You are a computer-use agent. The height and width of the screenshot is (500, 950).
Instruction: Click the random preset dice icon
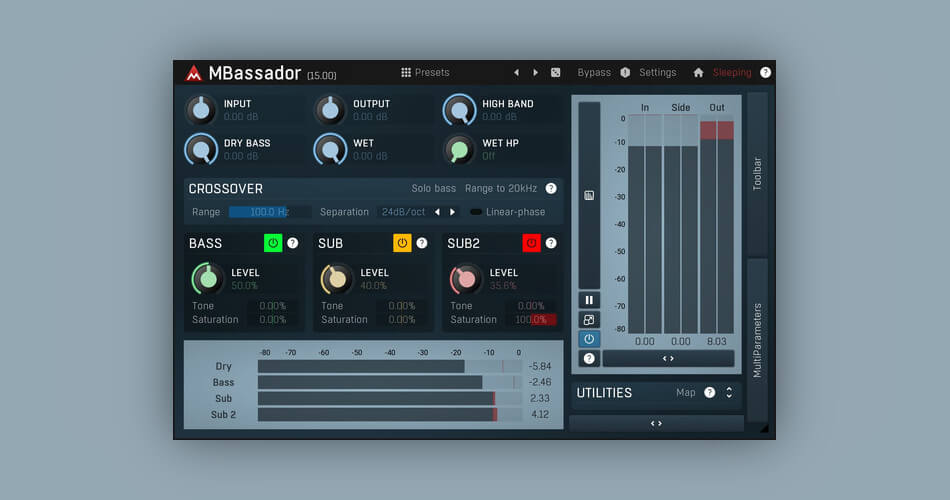click(x=556, y=72)
